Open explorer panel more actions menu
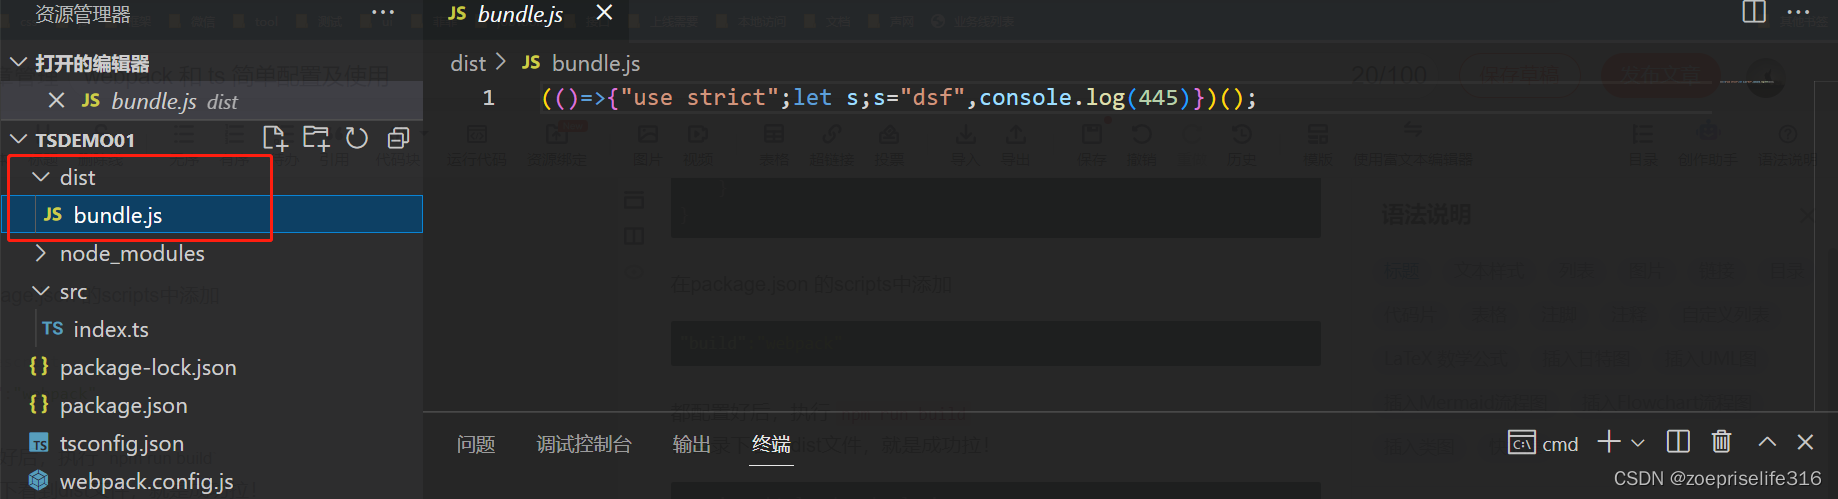The width and height of the screenshot is (1838, 499). (382, 13)
